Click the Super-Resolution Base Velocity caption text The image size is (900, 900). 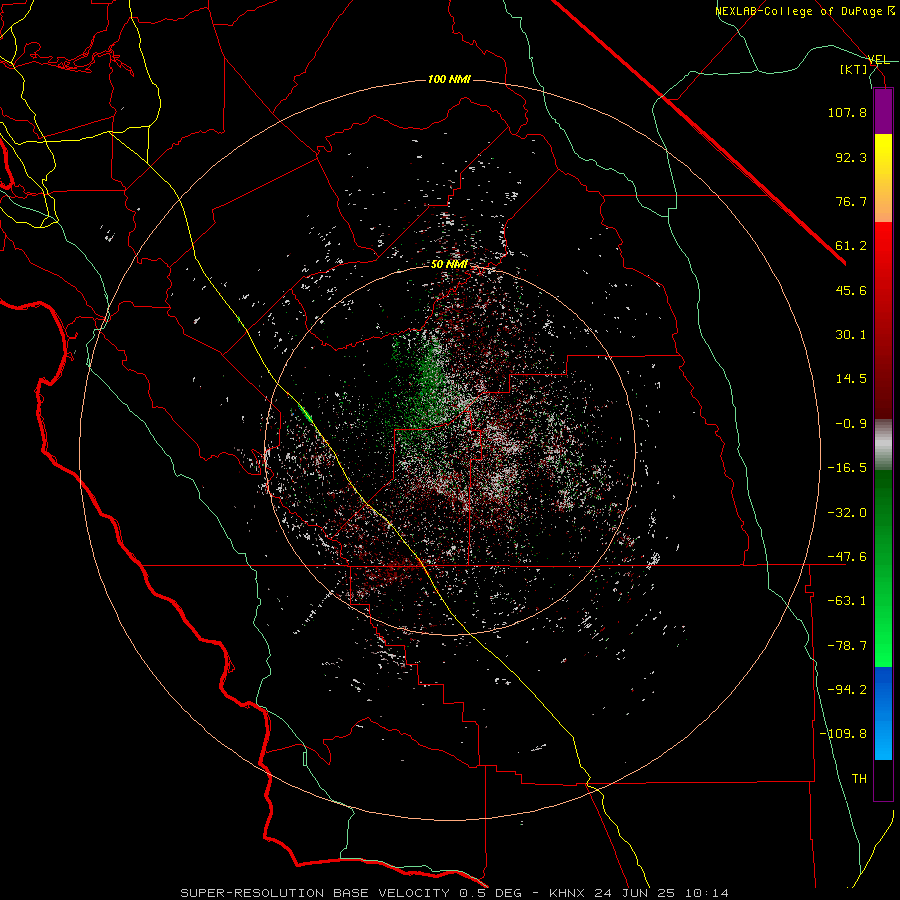454,893
